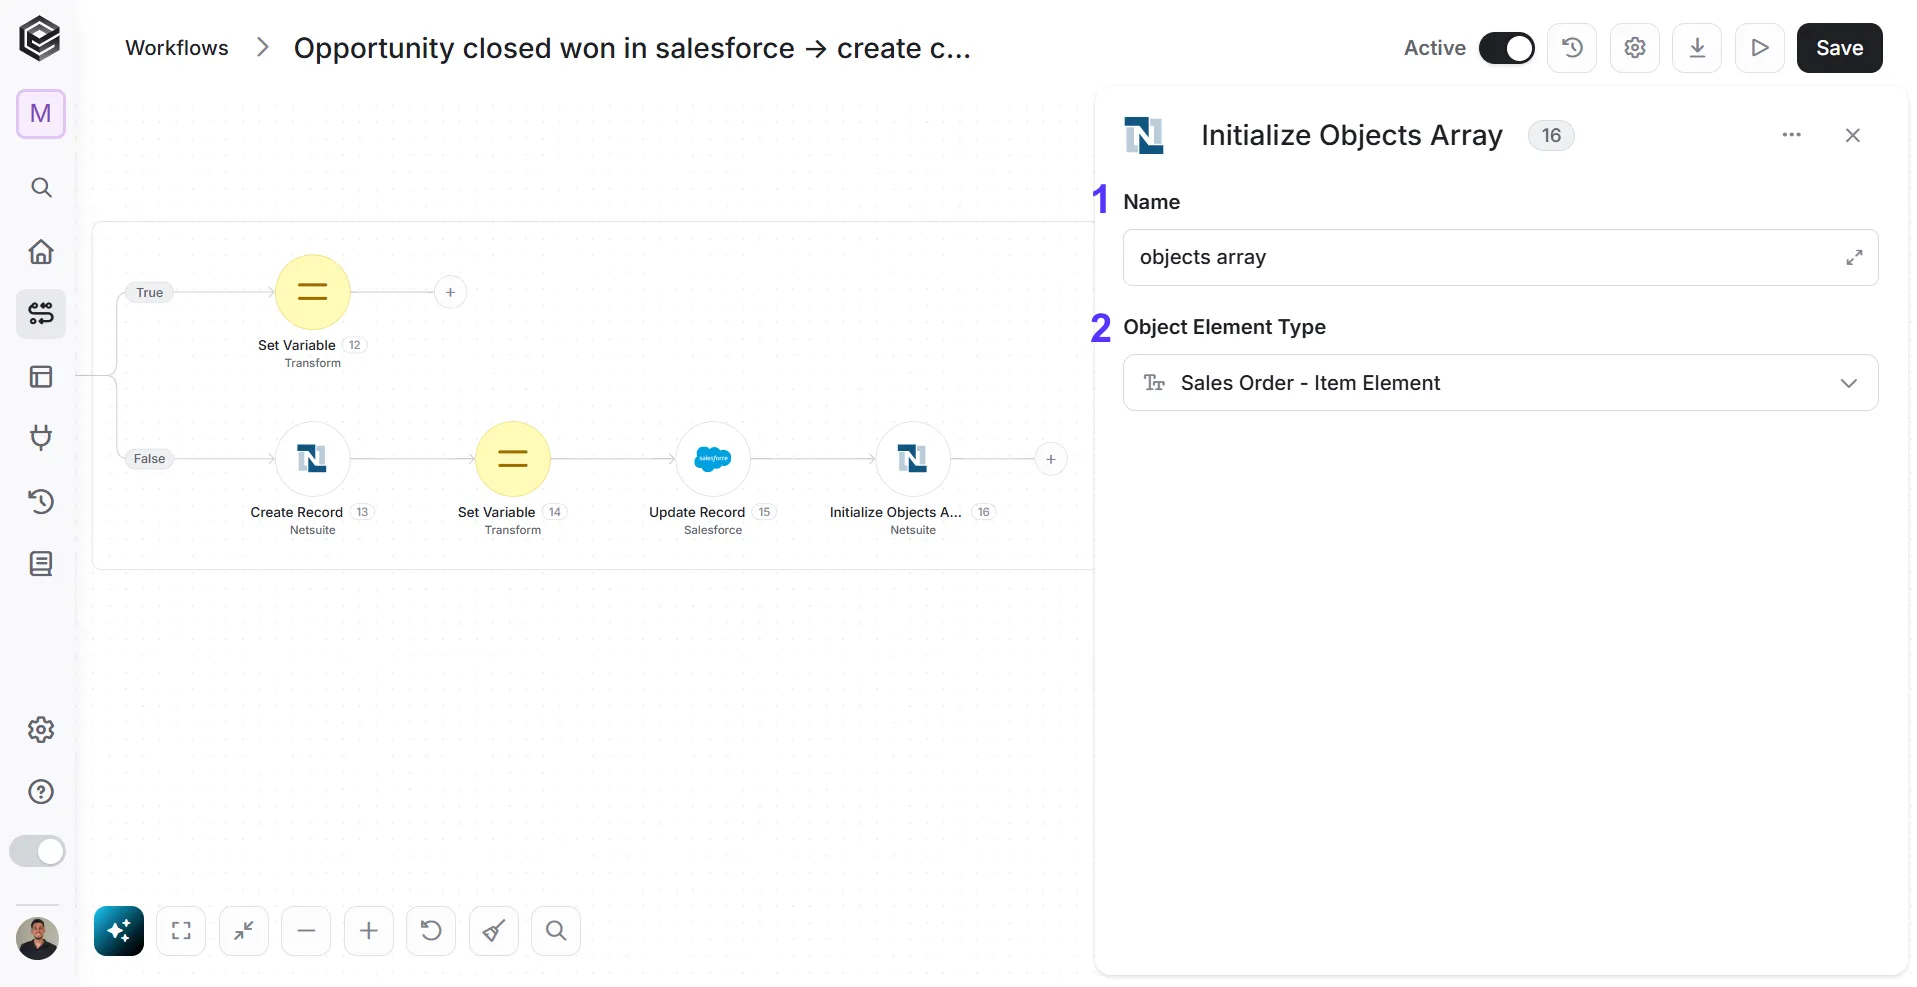This screenshot has height=987, width=1917.
Task: Open sidebar settings gear
Action: coord(41,730)
